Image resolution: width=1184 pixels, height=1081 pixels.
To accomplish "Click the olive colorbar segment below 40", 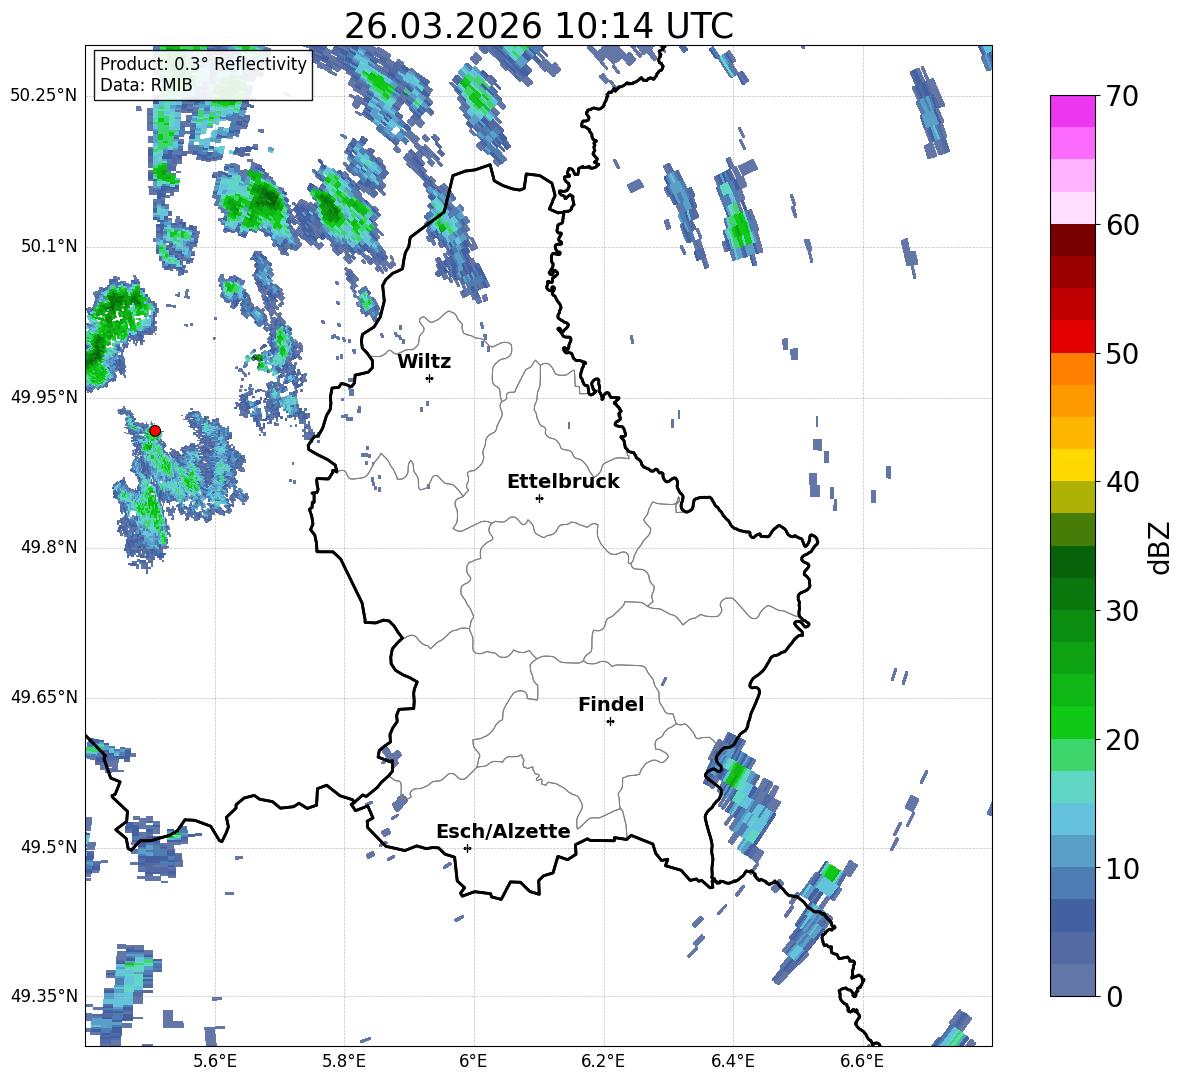I will (1072, 497).
